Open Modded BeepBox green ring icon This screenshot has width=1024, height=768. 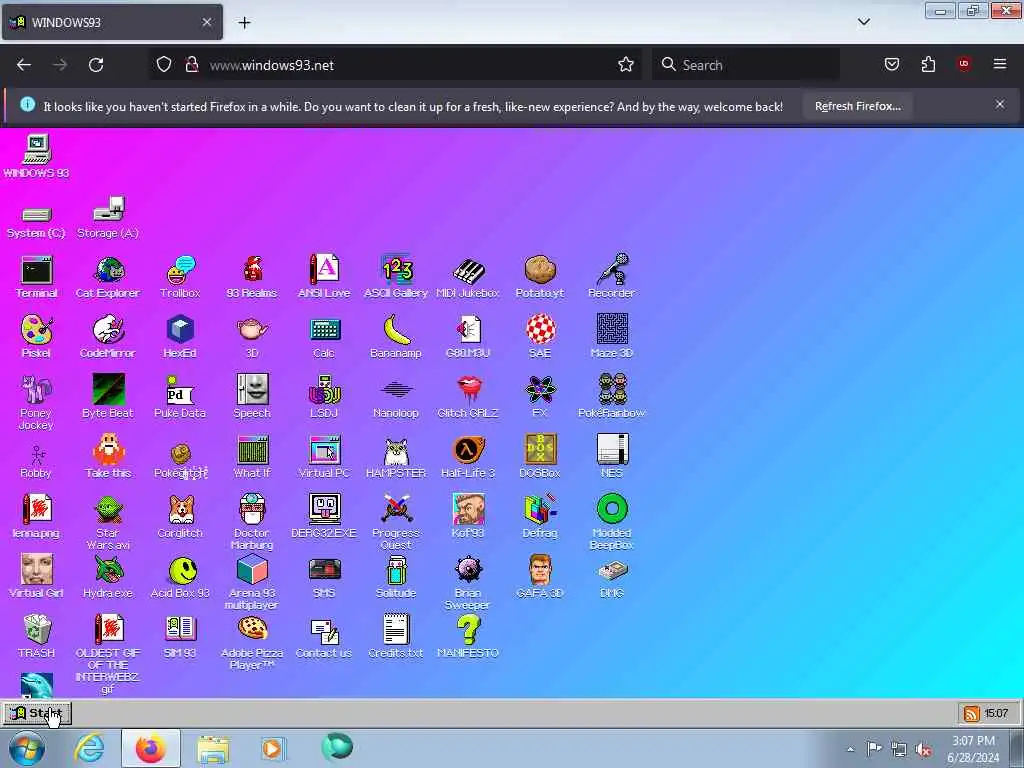tap(612, 521)
